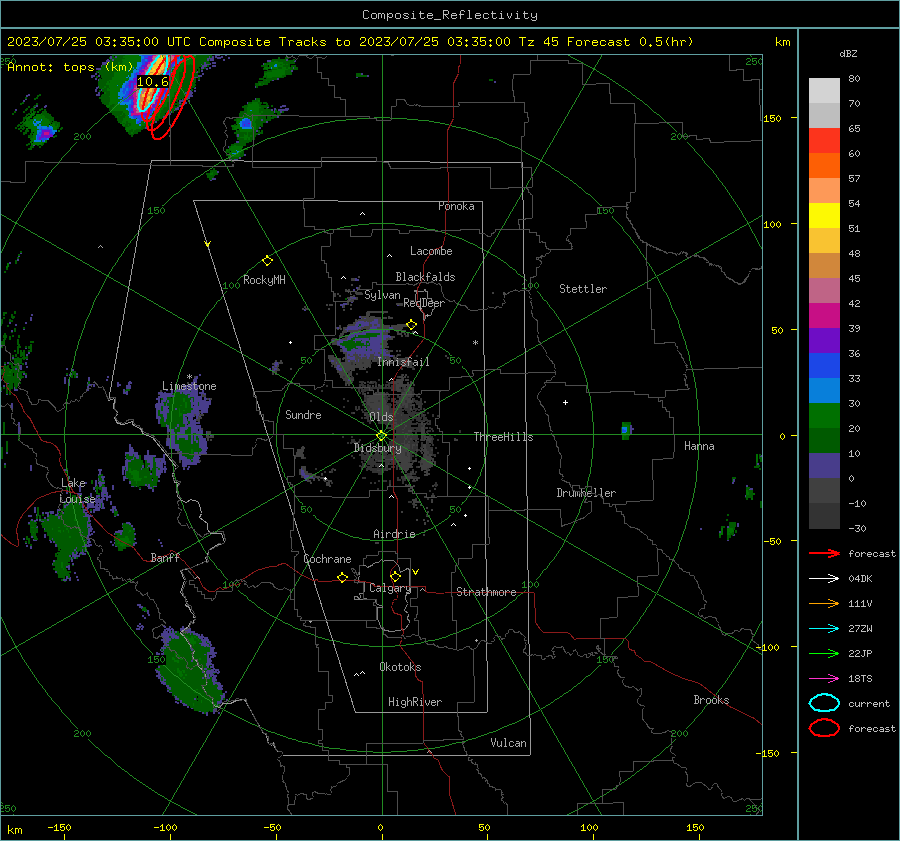The width and height of the screenshot is (900, 841).
Task: Click the bright yellow swatch below 54 dBZ
Action: point(824,215)
